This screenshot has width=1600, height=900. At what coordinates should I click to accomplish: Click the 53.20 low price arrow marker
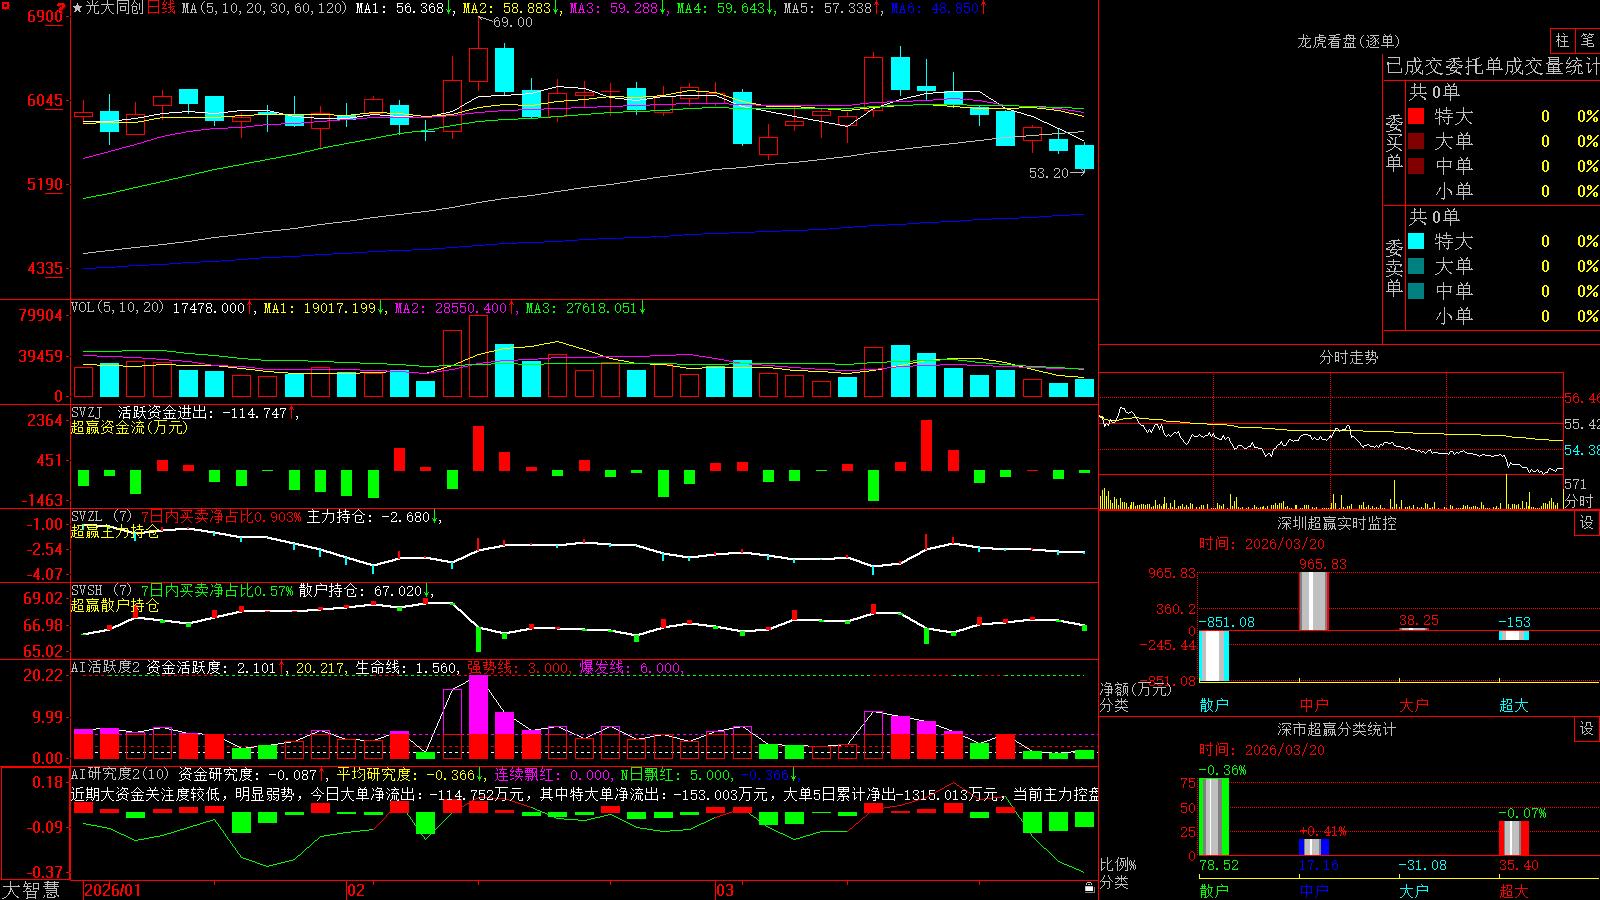click(1056, 173)
